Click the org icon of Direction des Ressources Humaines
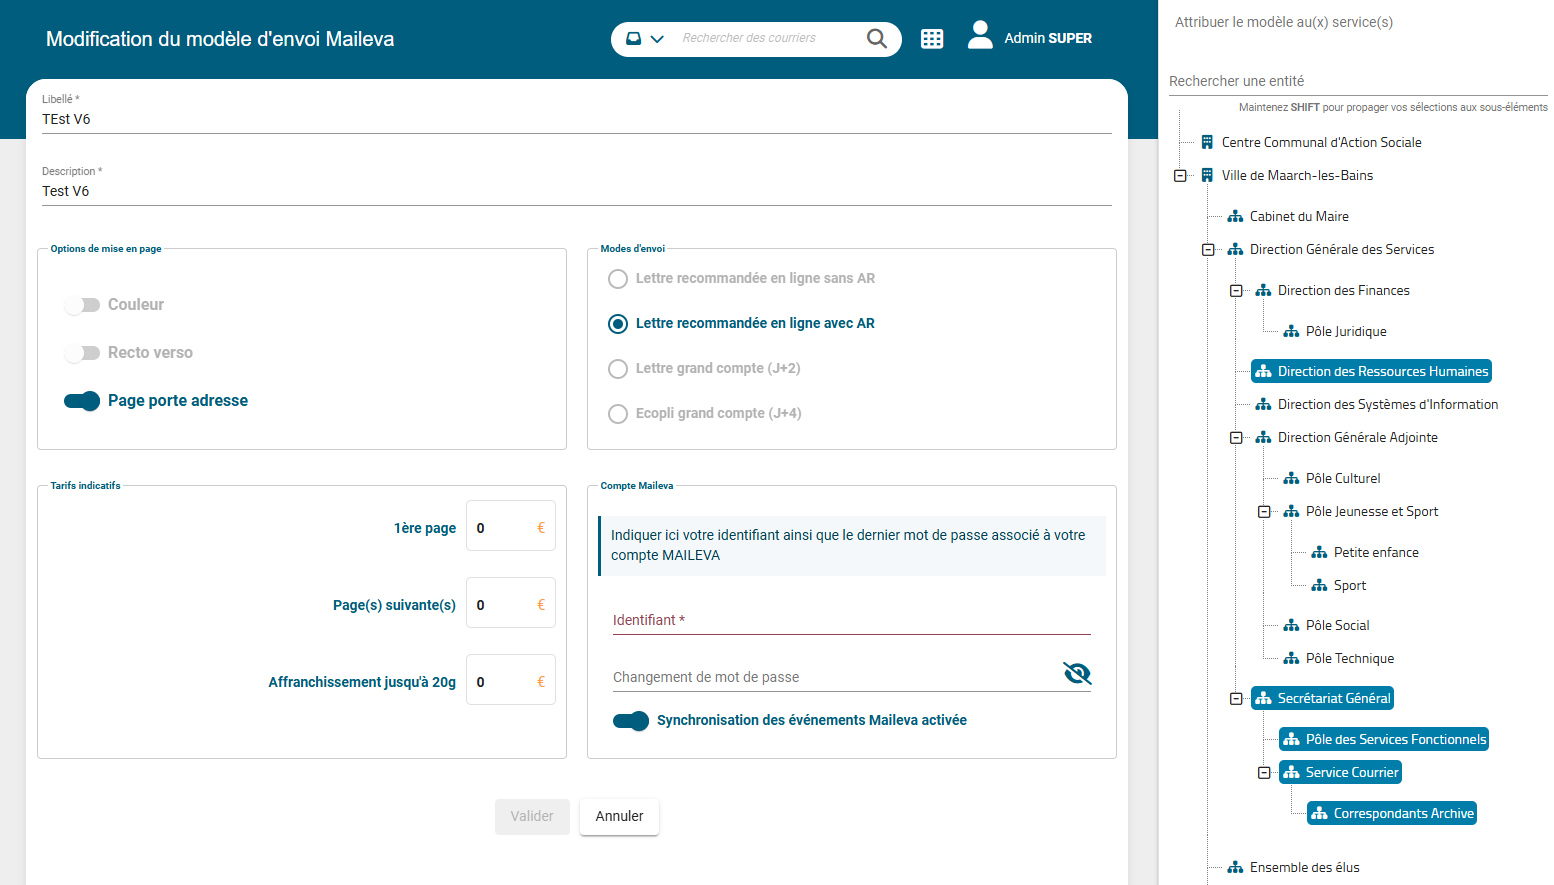 tap(1263, 371)
